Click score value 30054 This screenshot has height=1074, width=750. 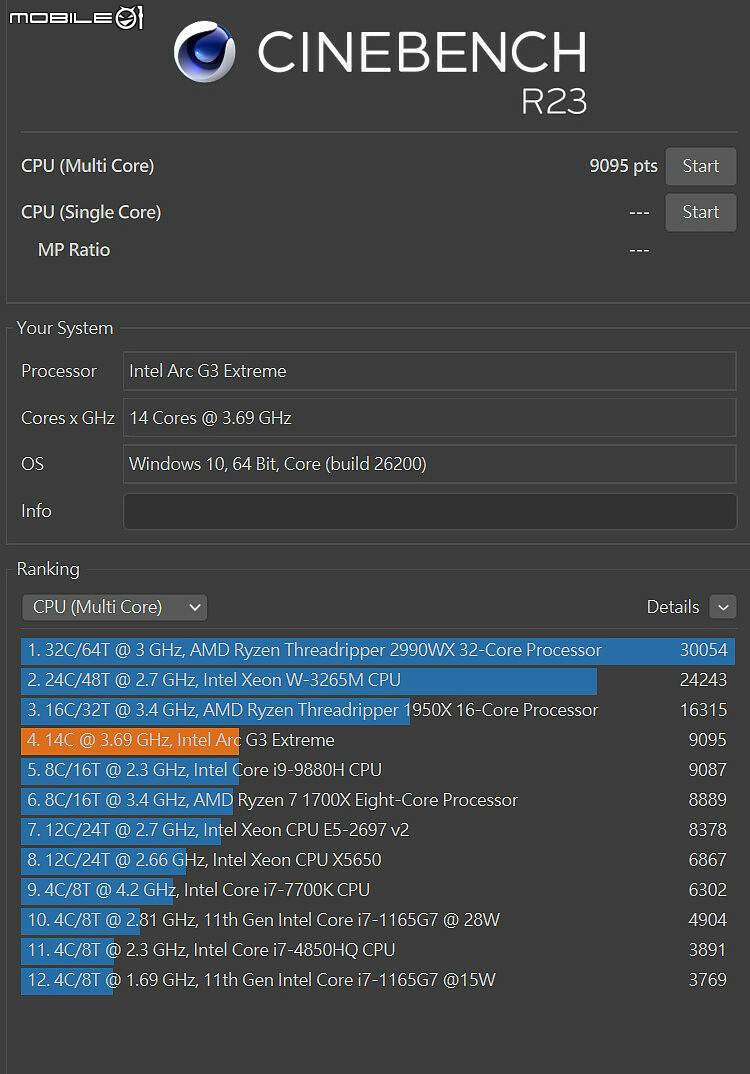click(703, 650)
